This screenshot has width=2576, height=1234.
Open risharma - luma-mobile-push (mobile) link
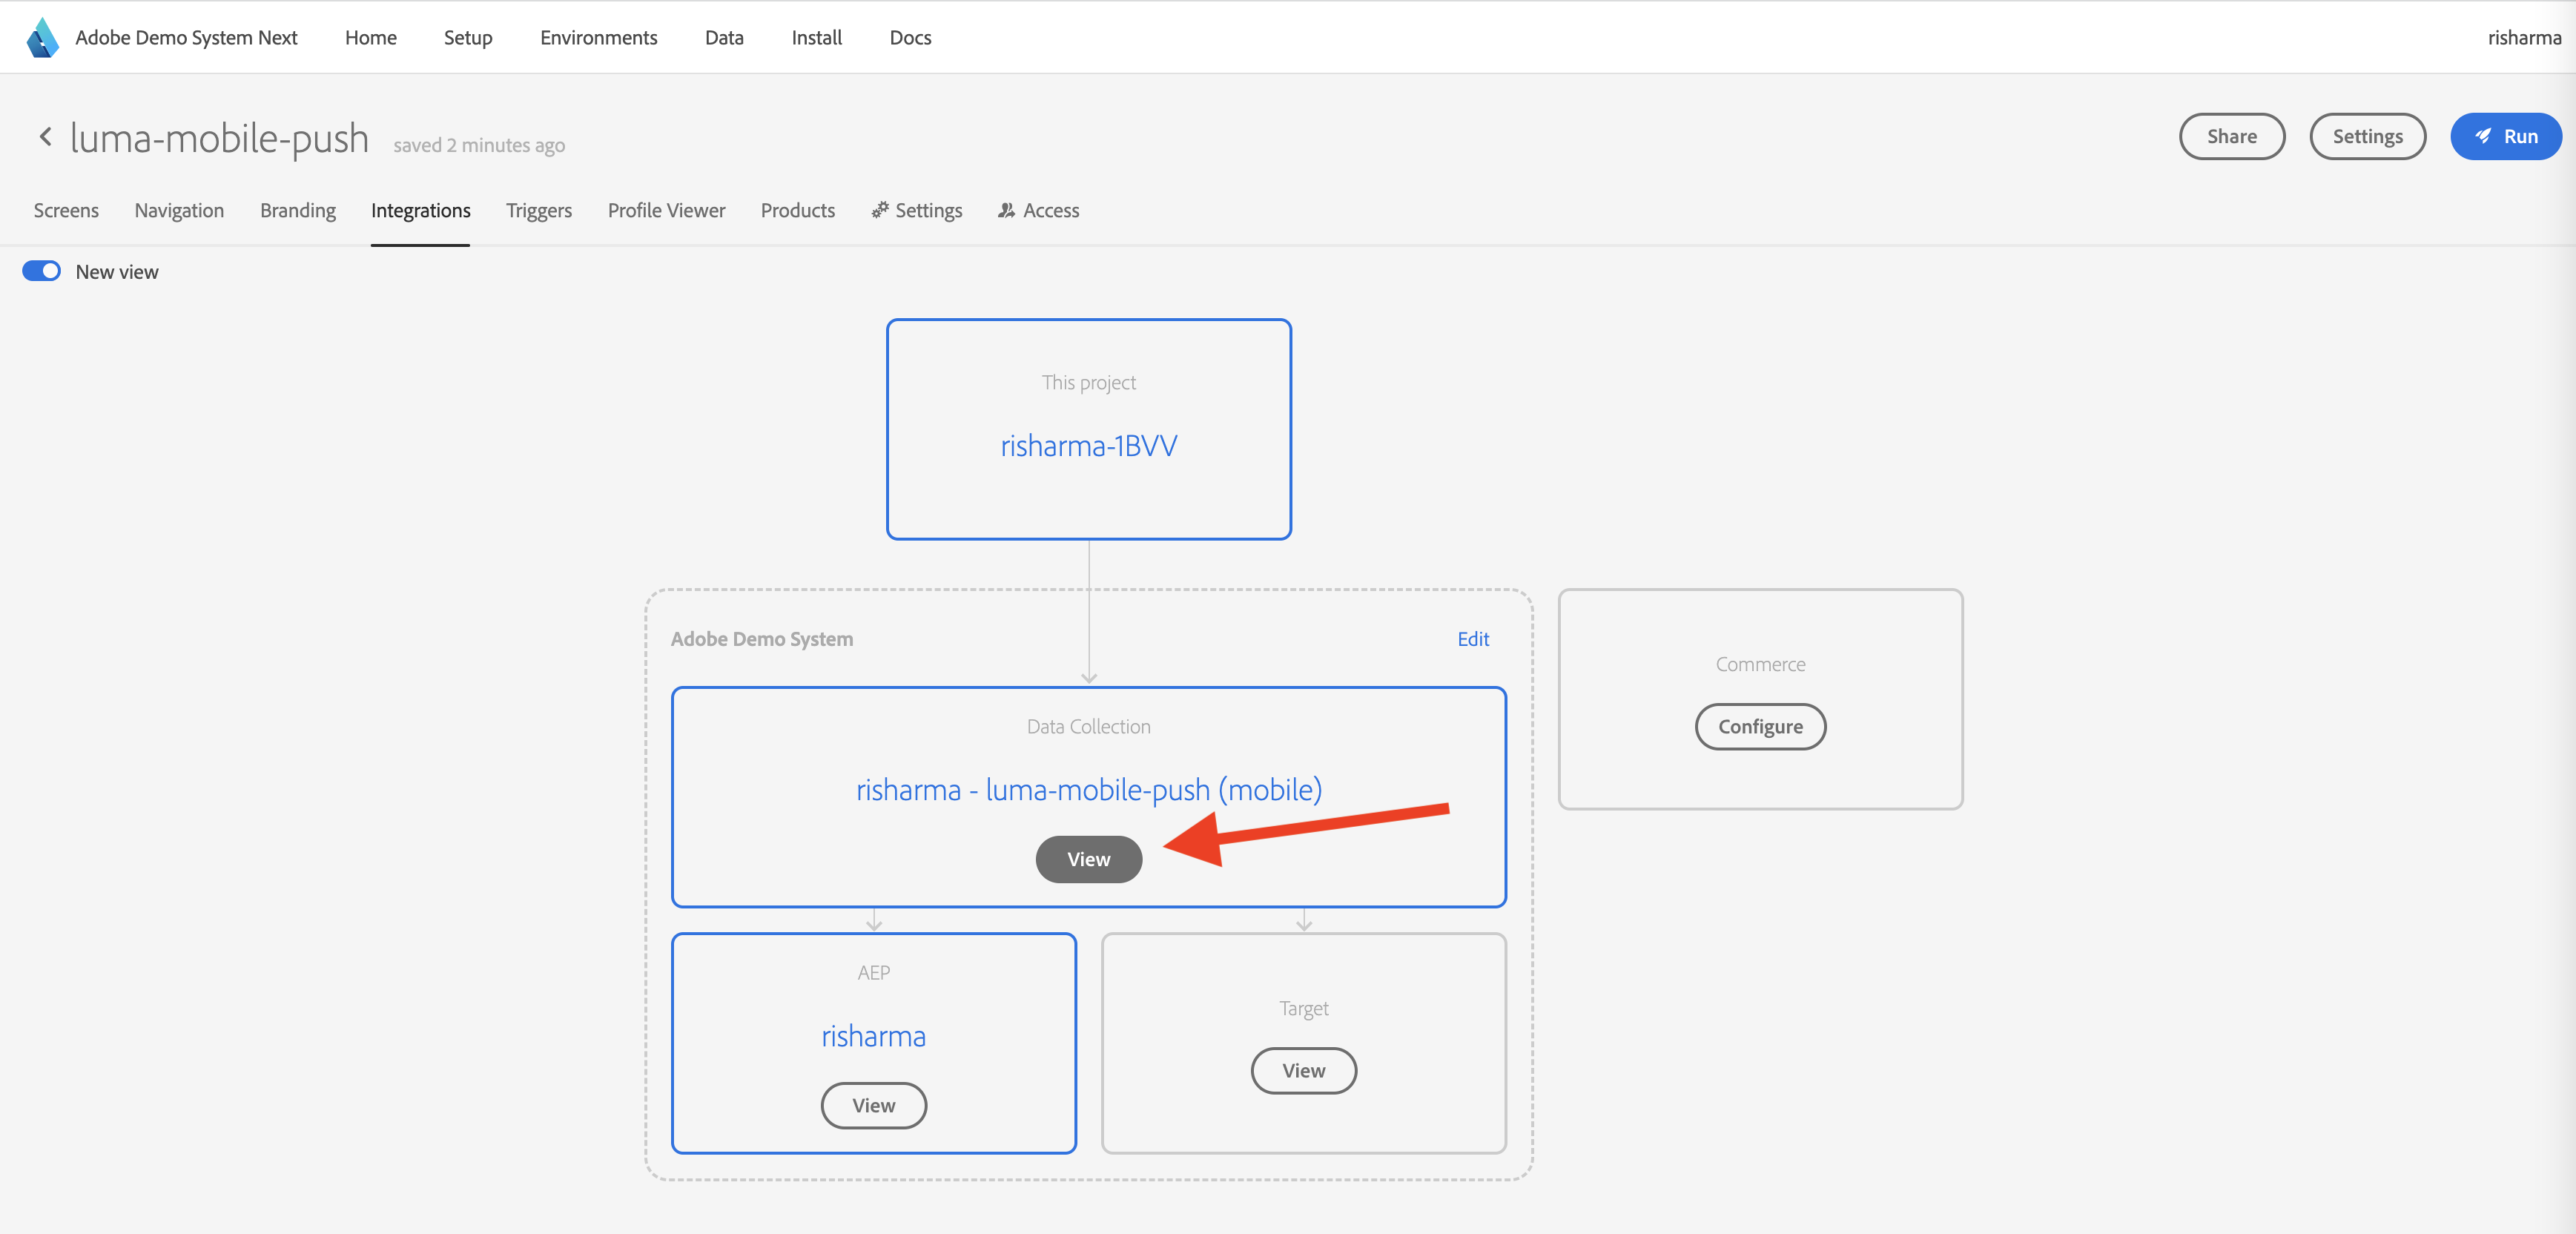1089,789
